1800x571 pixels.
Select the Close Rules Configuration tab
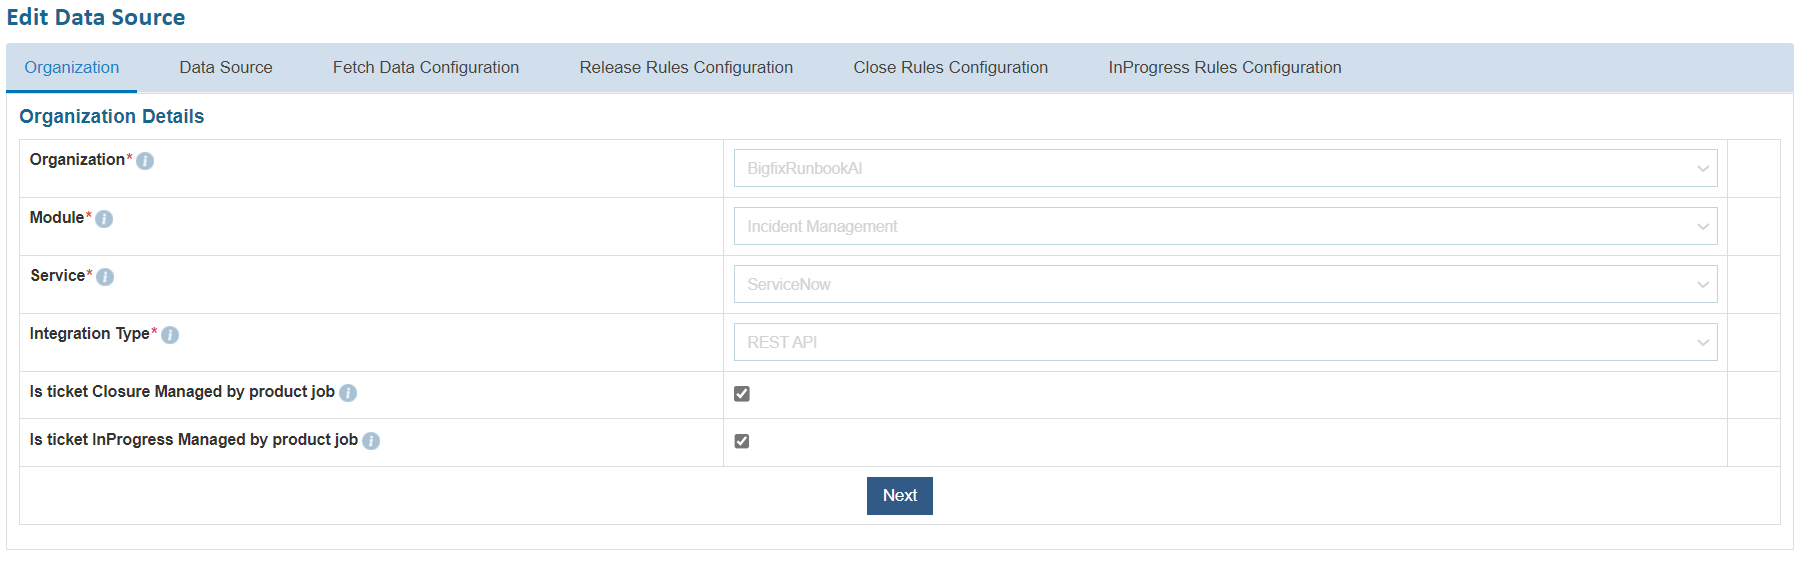pos(950,68)
